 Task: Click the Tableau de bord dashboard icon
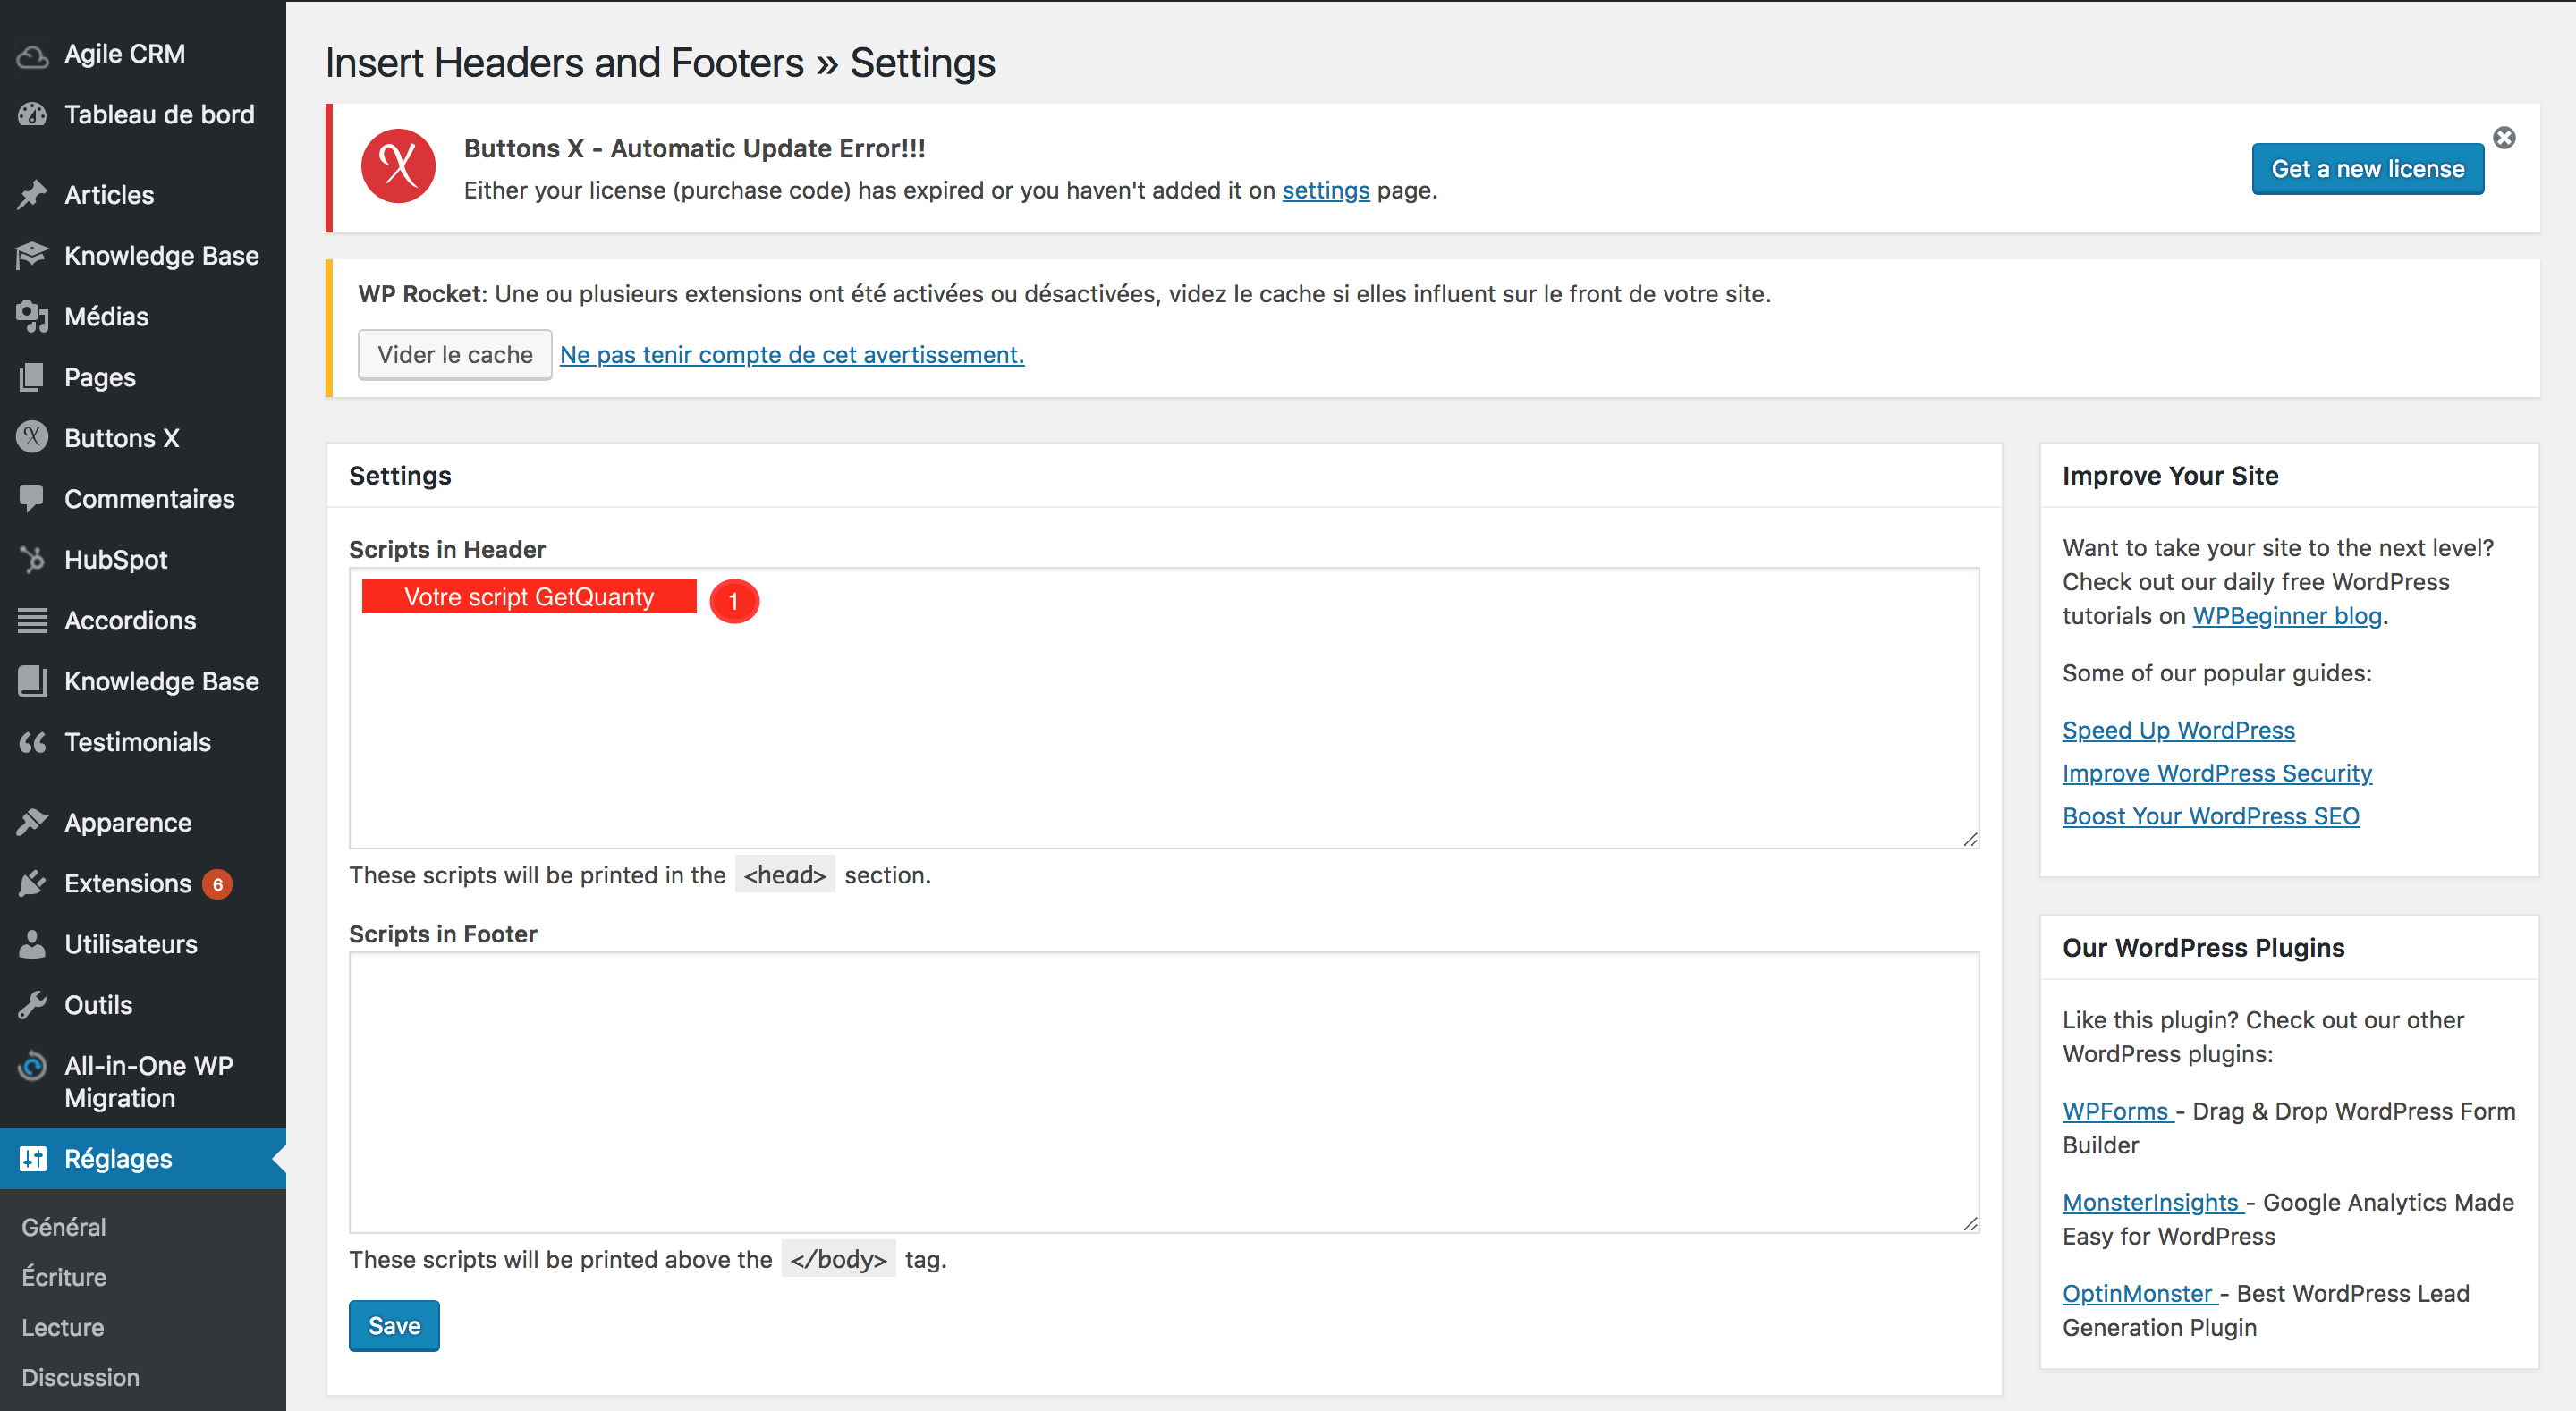(32, 115)
